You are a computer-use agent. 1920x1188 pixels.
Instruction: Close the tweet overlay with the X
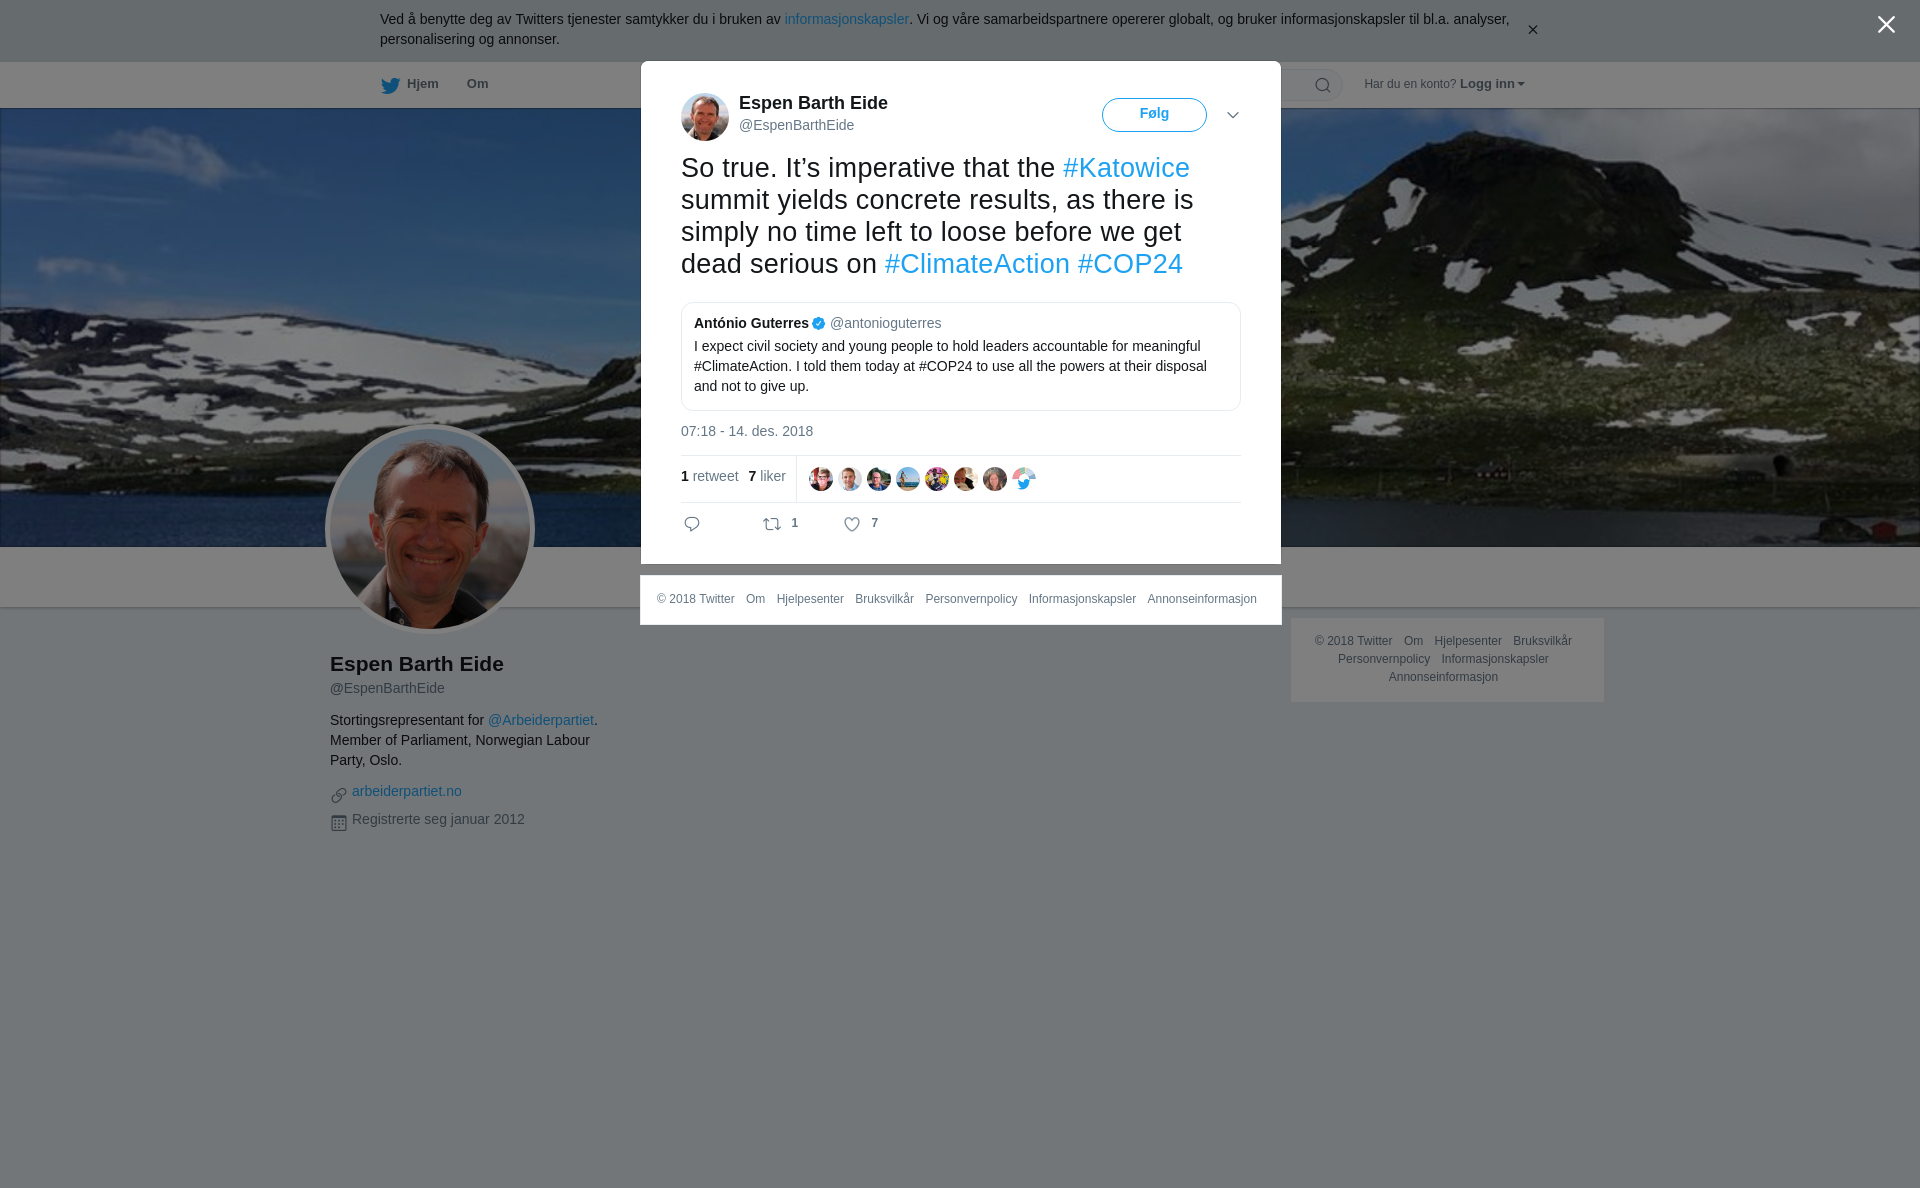click(x=1886, y=25)
